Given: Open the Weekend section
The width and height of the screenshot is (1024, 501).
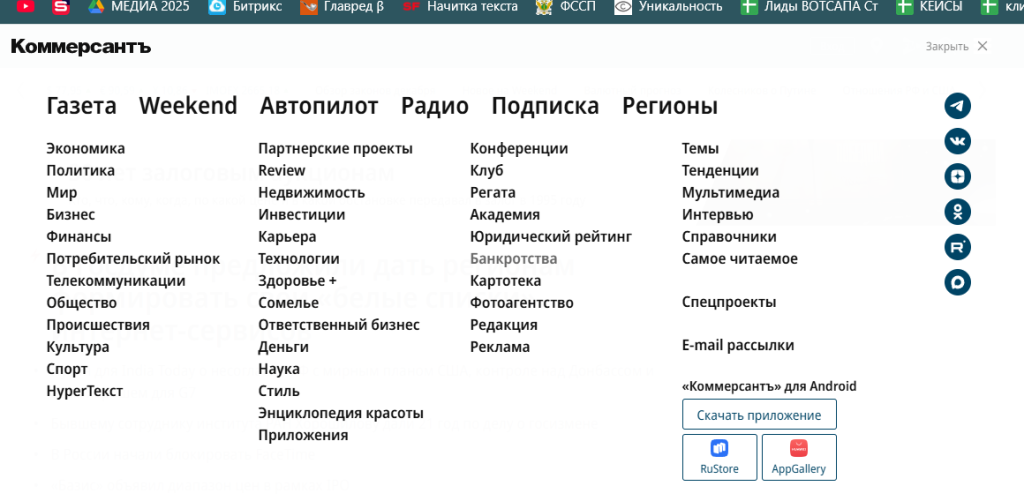Looking at the screenshot, I should (188, 106).
